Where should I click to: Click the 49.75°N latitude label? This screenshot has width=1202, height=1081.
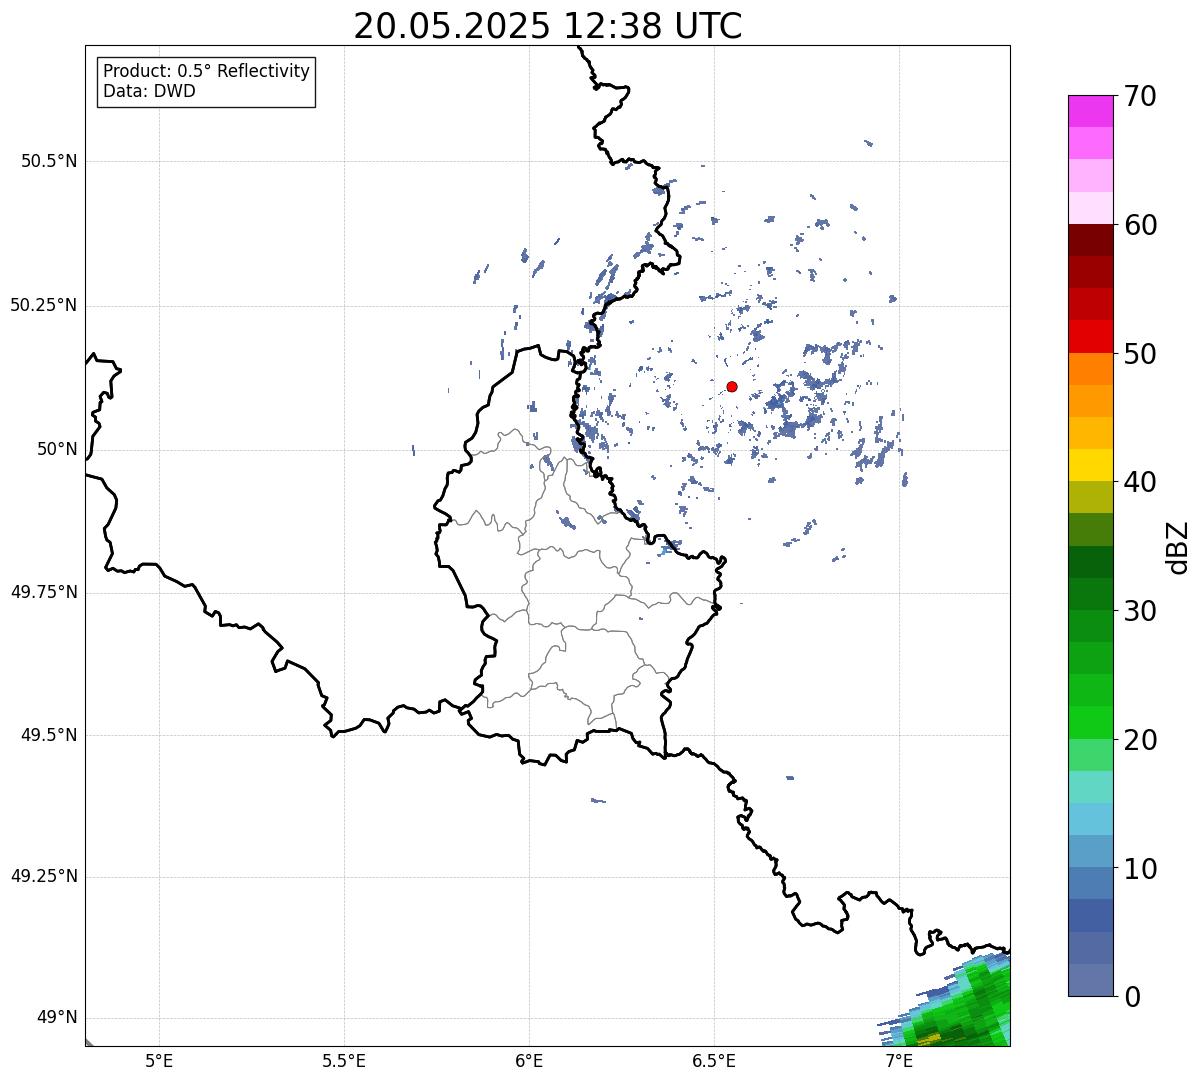tap(44, 592)
